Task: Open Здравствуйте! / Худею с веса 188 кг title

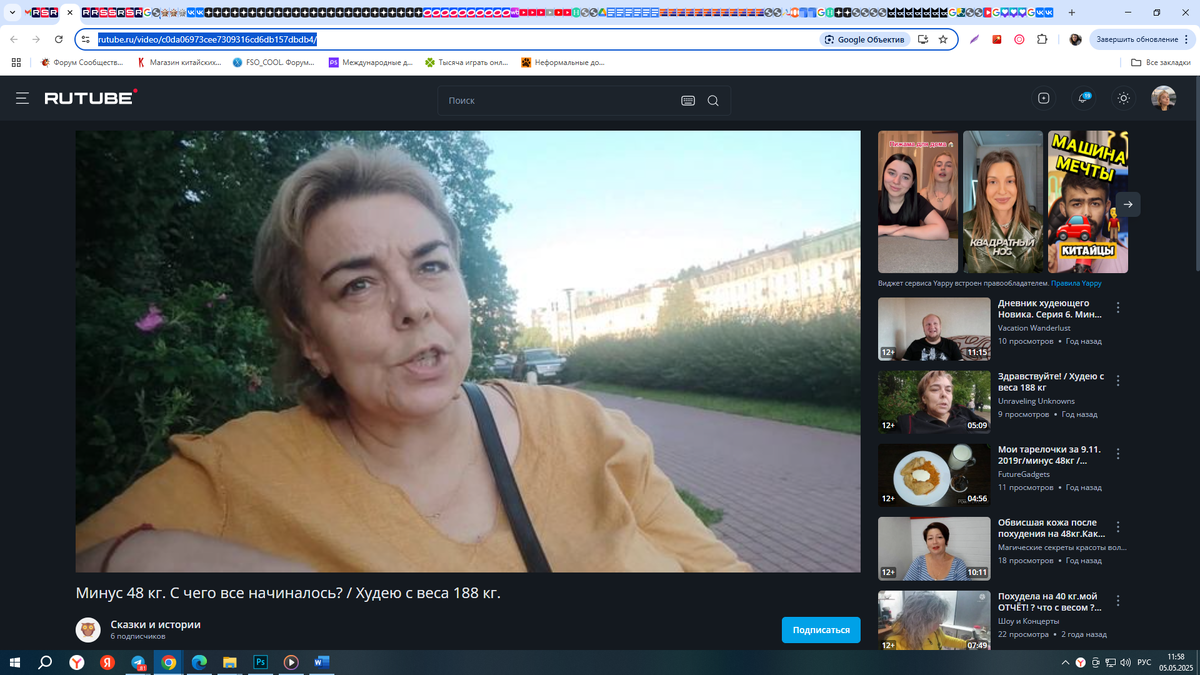Action: pos(1051,381)
